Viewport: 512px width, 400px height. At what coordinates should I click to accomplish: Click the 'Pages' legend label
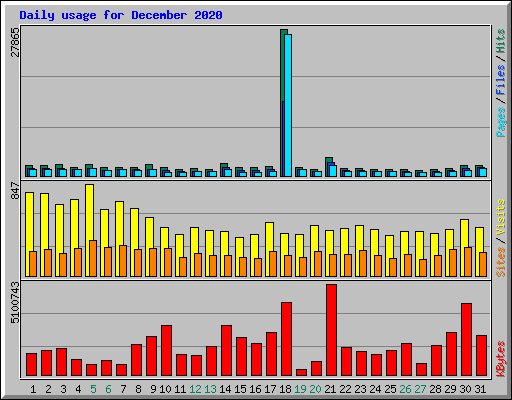pyautogui.click(x=501, y=122)
